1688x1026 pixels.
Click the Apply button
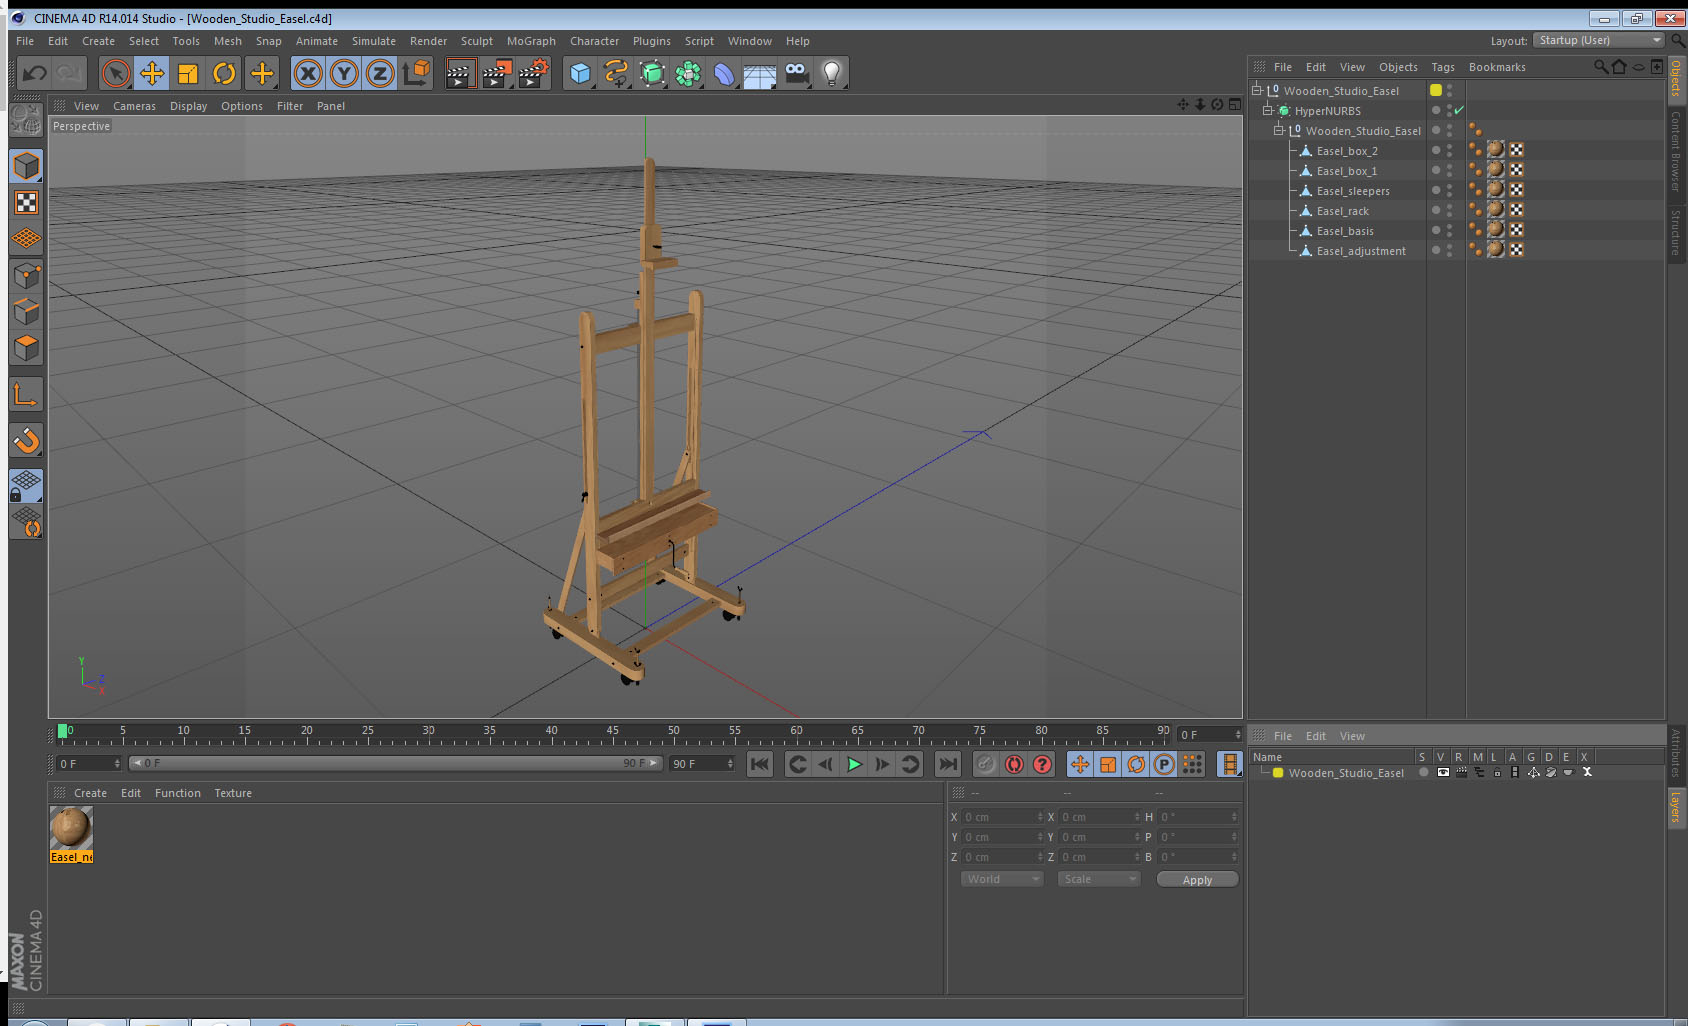pos(1197,880)
